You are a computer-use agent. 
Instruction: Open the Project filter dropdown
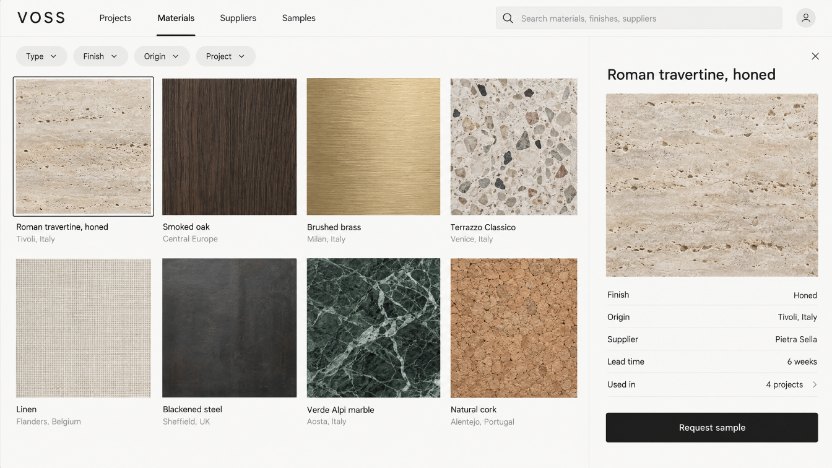click(226, 56)
